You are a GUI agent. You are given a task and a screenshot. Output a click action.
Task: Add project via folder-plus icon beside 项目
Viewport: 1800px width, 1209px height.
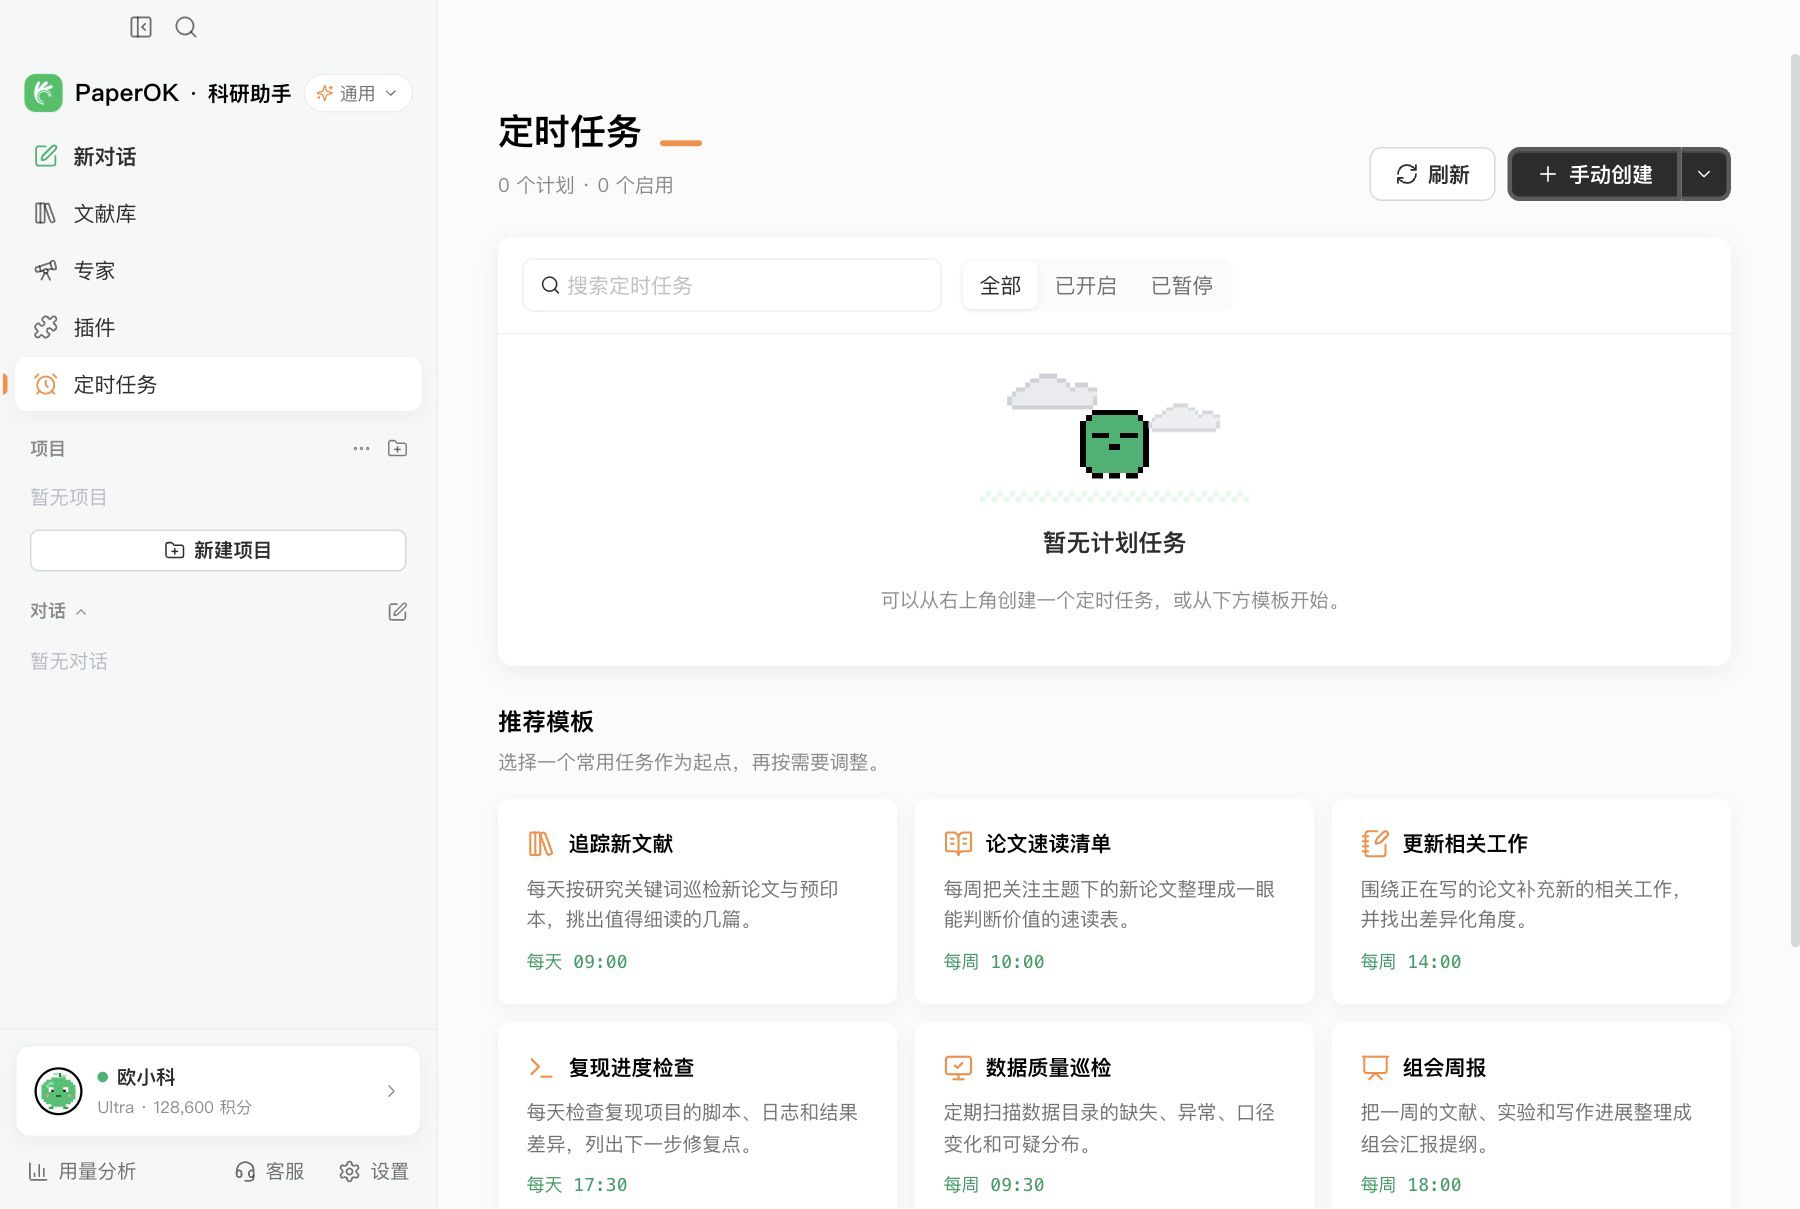tap(397, 448)
